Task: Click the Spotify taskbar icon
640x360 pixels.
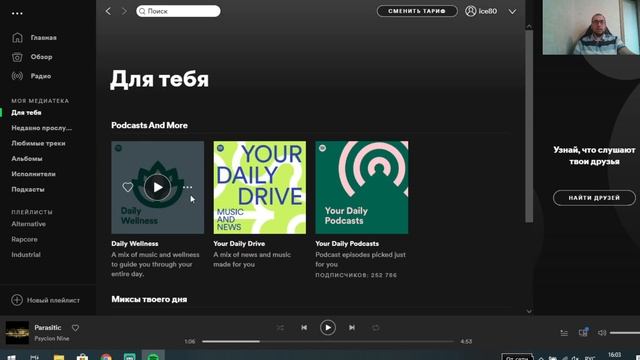Action: coord(153,356)
